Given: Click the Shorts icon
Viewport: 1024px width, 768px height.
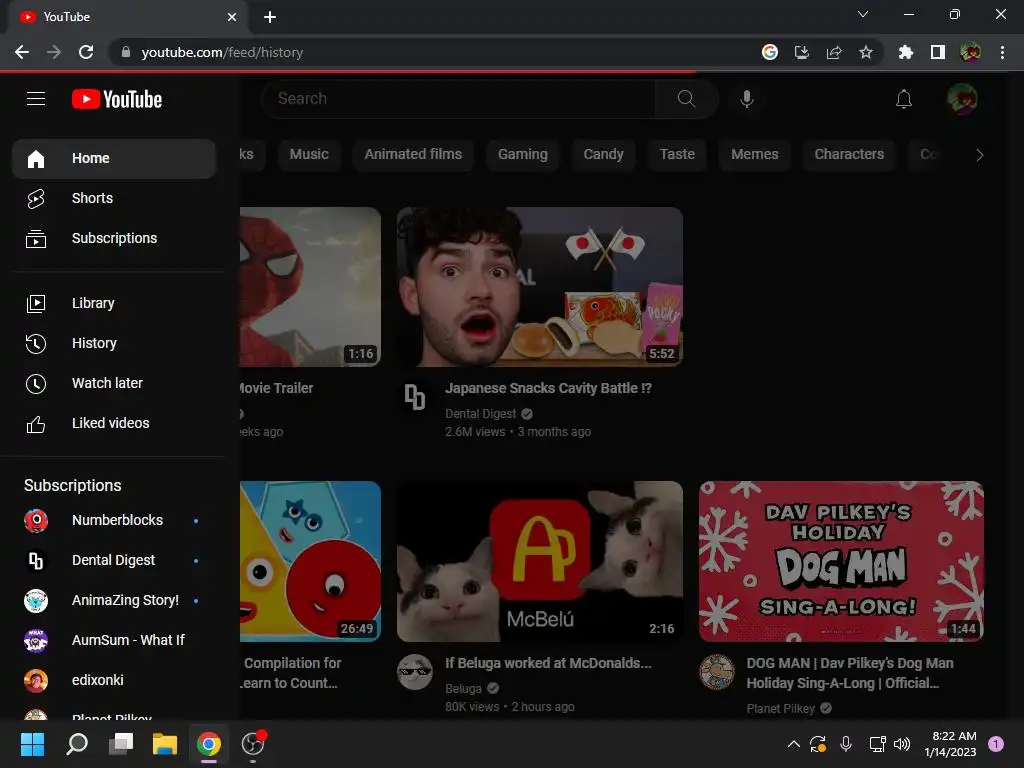Looking at the screenshot, I should [x=36, y=199].
